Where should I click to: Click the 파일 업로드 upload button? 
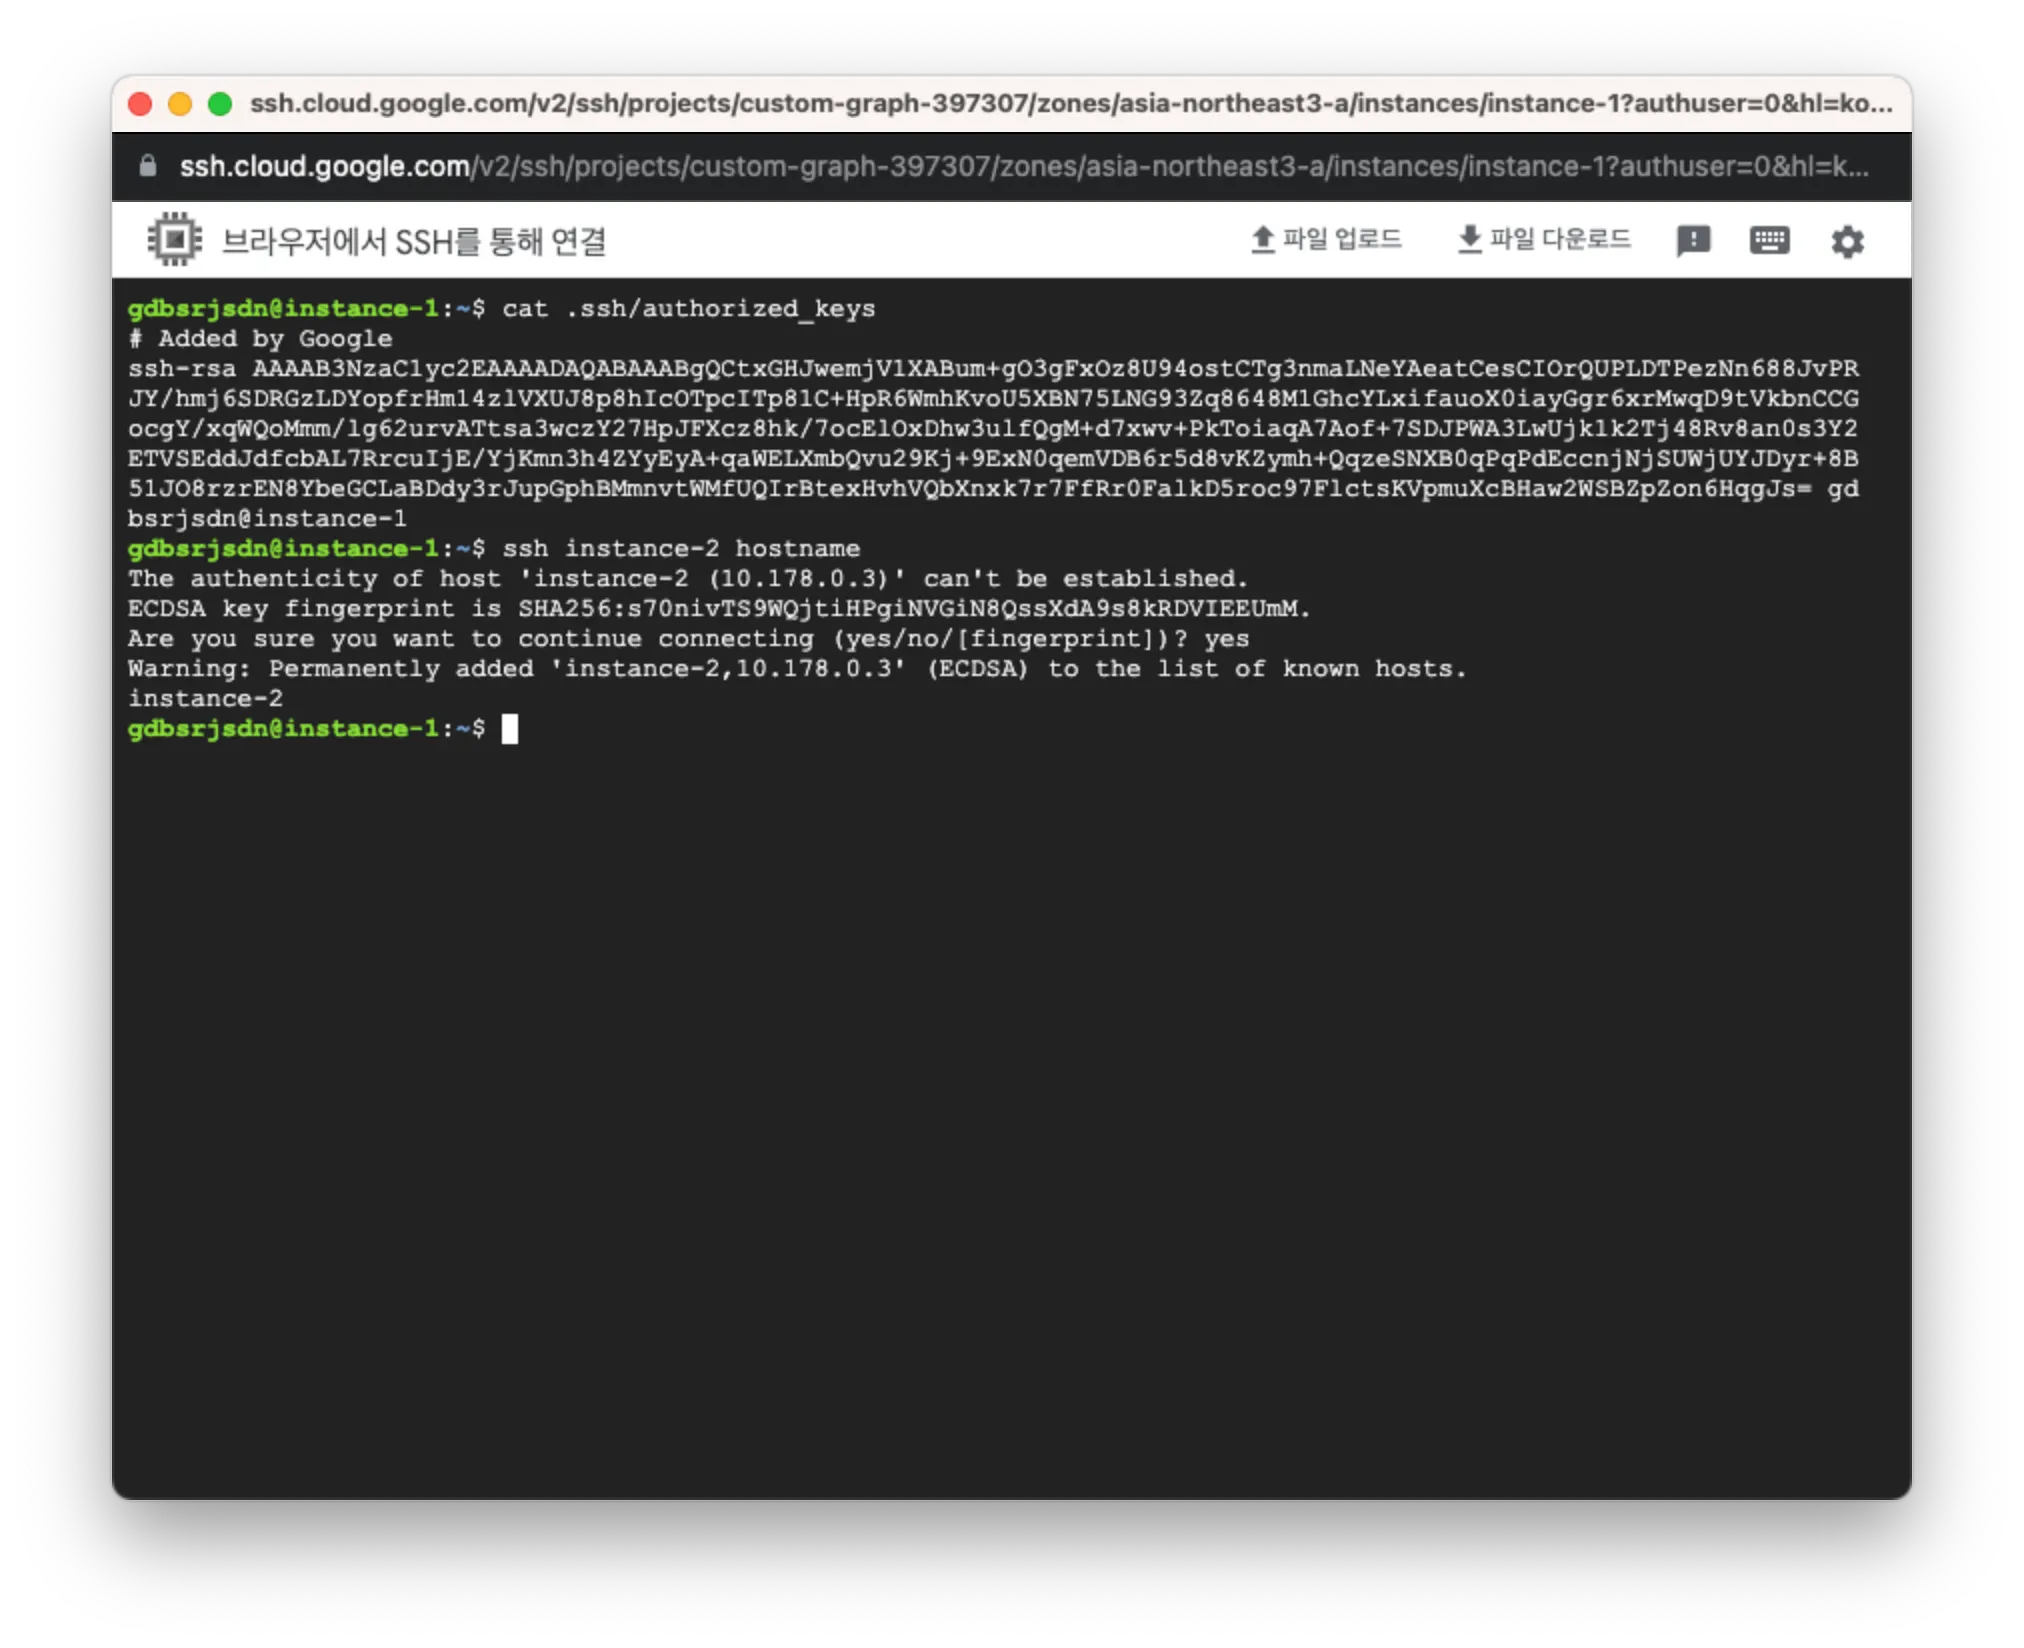[x=1326, y=240]
